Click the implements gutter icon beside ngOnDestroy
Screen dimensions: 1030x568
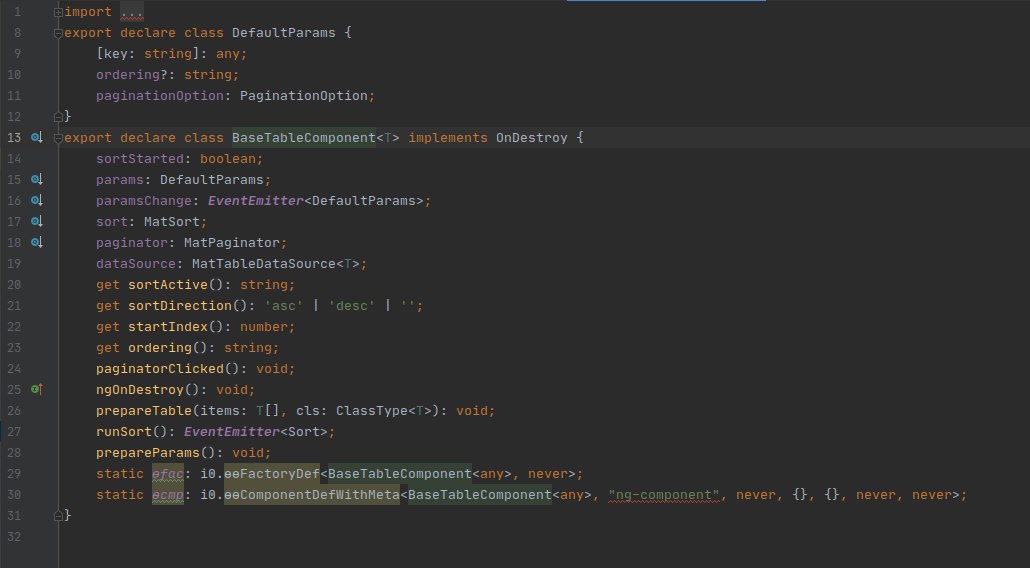37,389
